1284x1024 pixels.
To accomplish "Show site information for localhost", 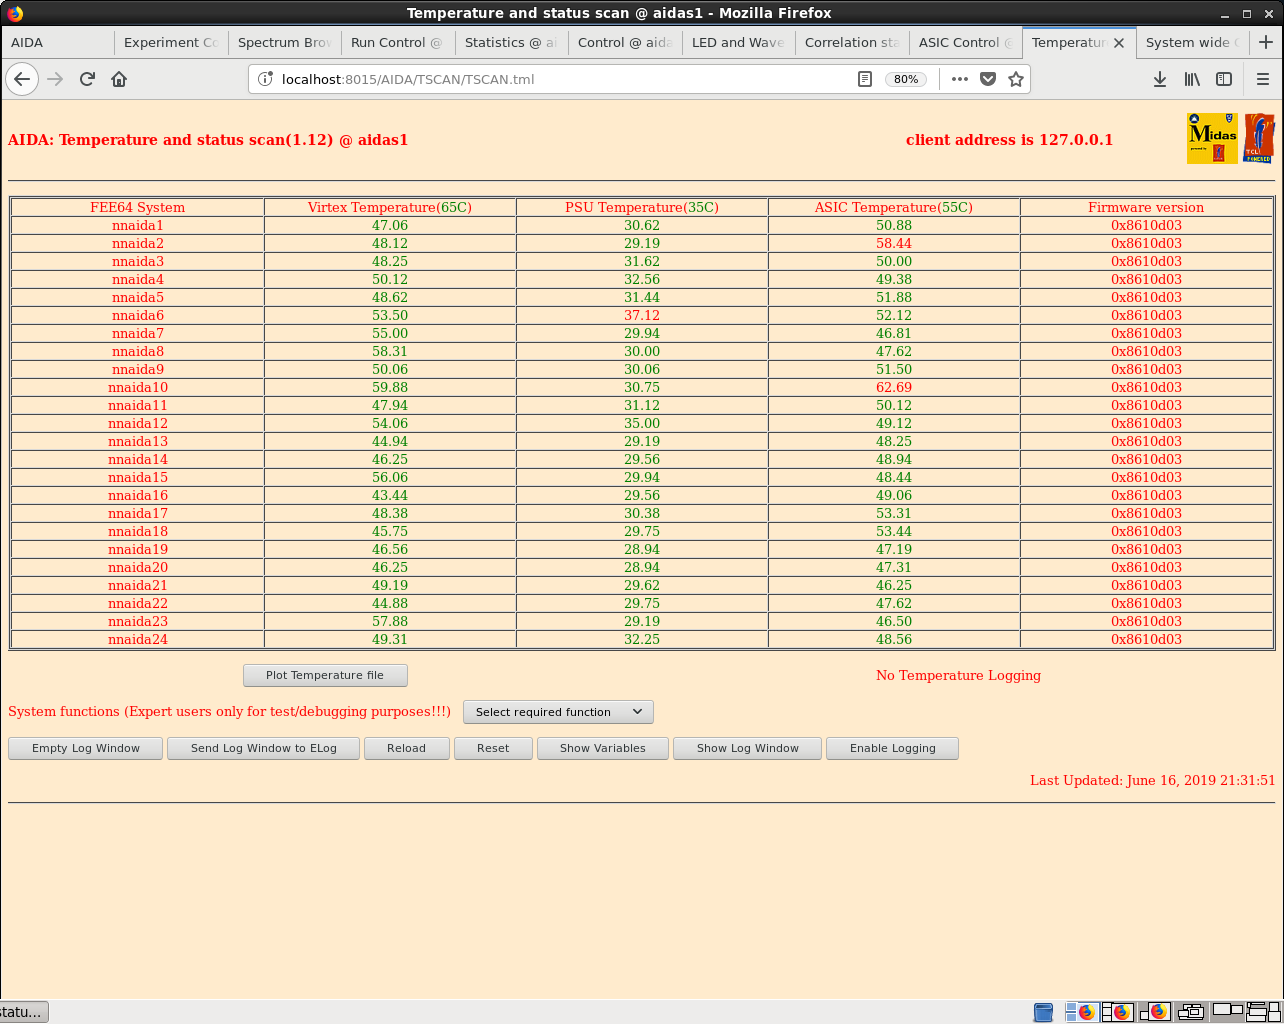I will tap(265, 79).
